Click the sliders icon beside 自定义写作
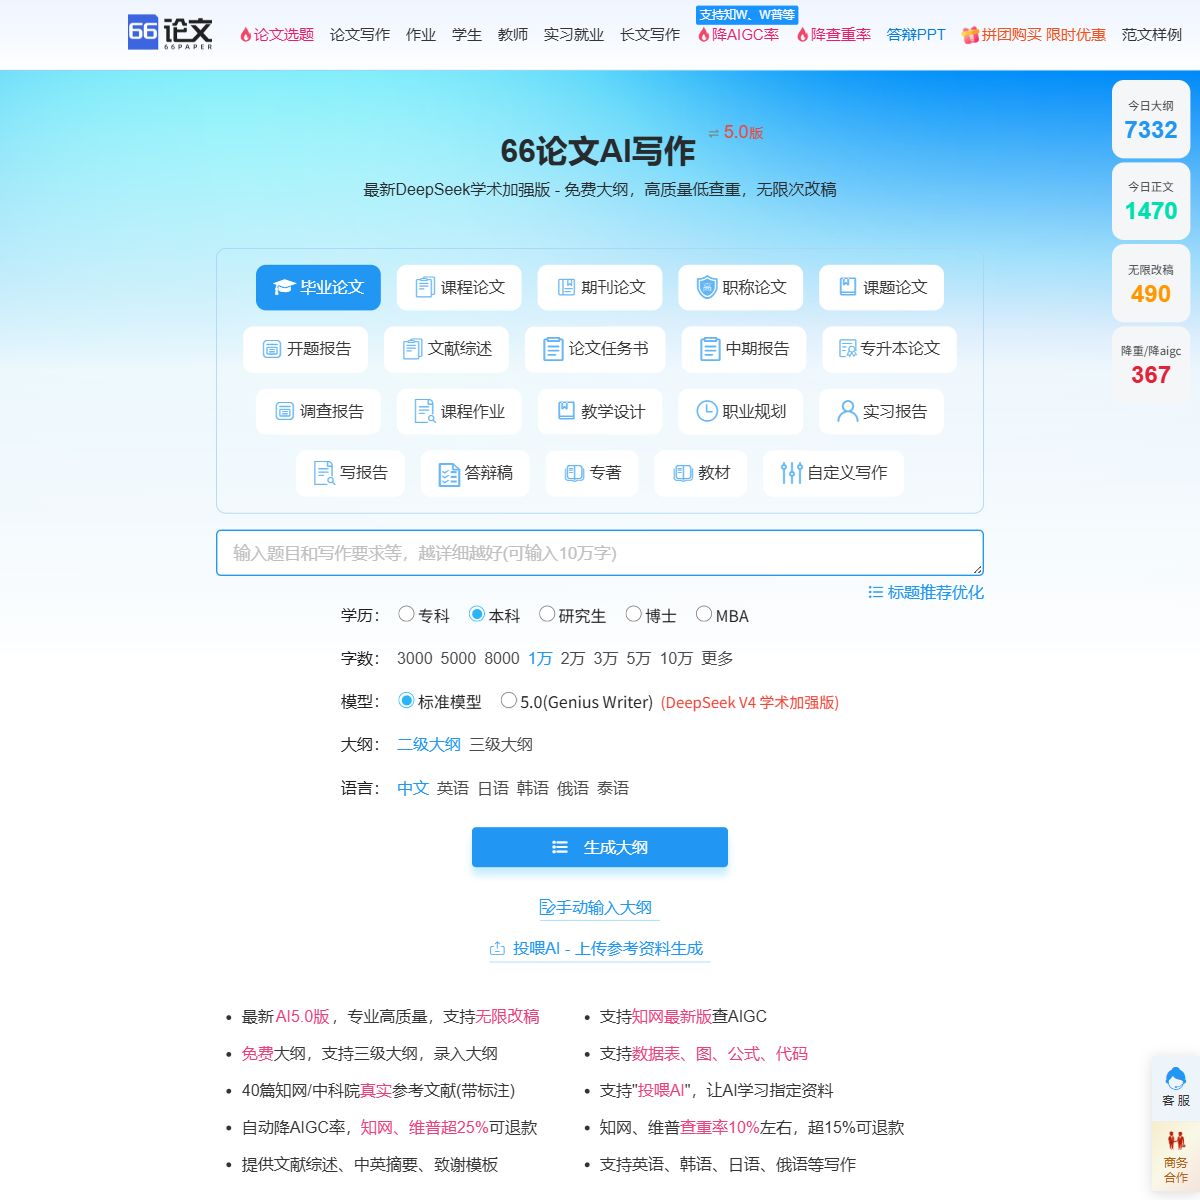 point(792,473)
